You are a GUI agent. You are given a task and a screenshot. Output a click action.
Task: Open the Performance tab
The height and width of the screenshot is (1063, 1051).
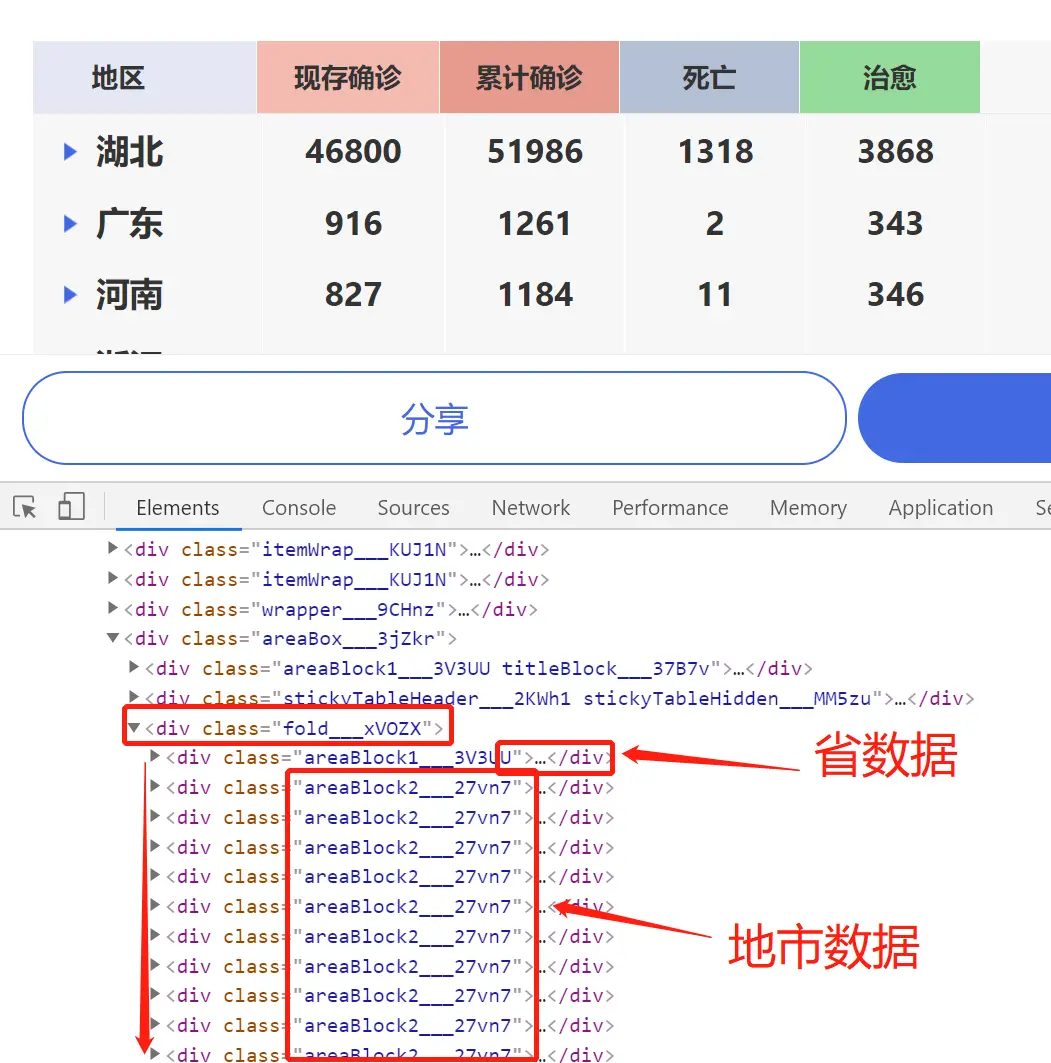click(670, 508)
